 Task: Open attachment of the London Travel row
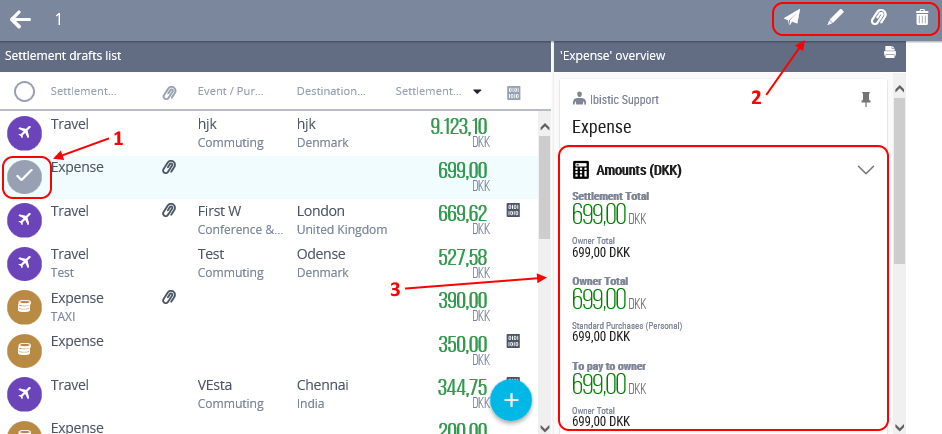tap(169, 210)
